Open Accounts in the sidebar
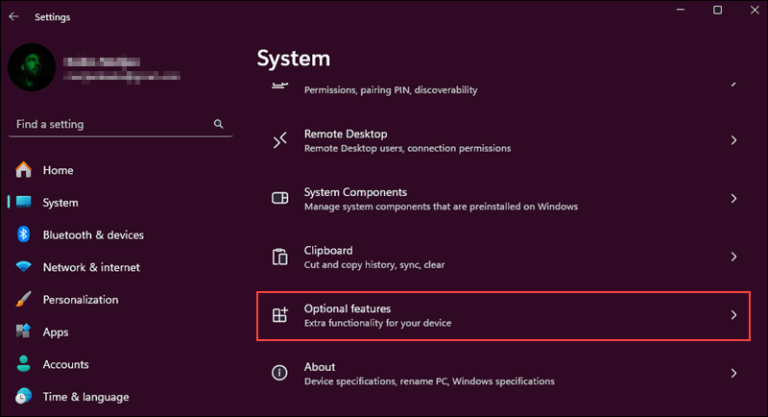 click(65, 364)
